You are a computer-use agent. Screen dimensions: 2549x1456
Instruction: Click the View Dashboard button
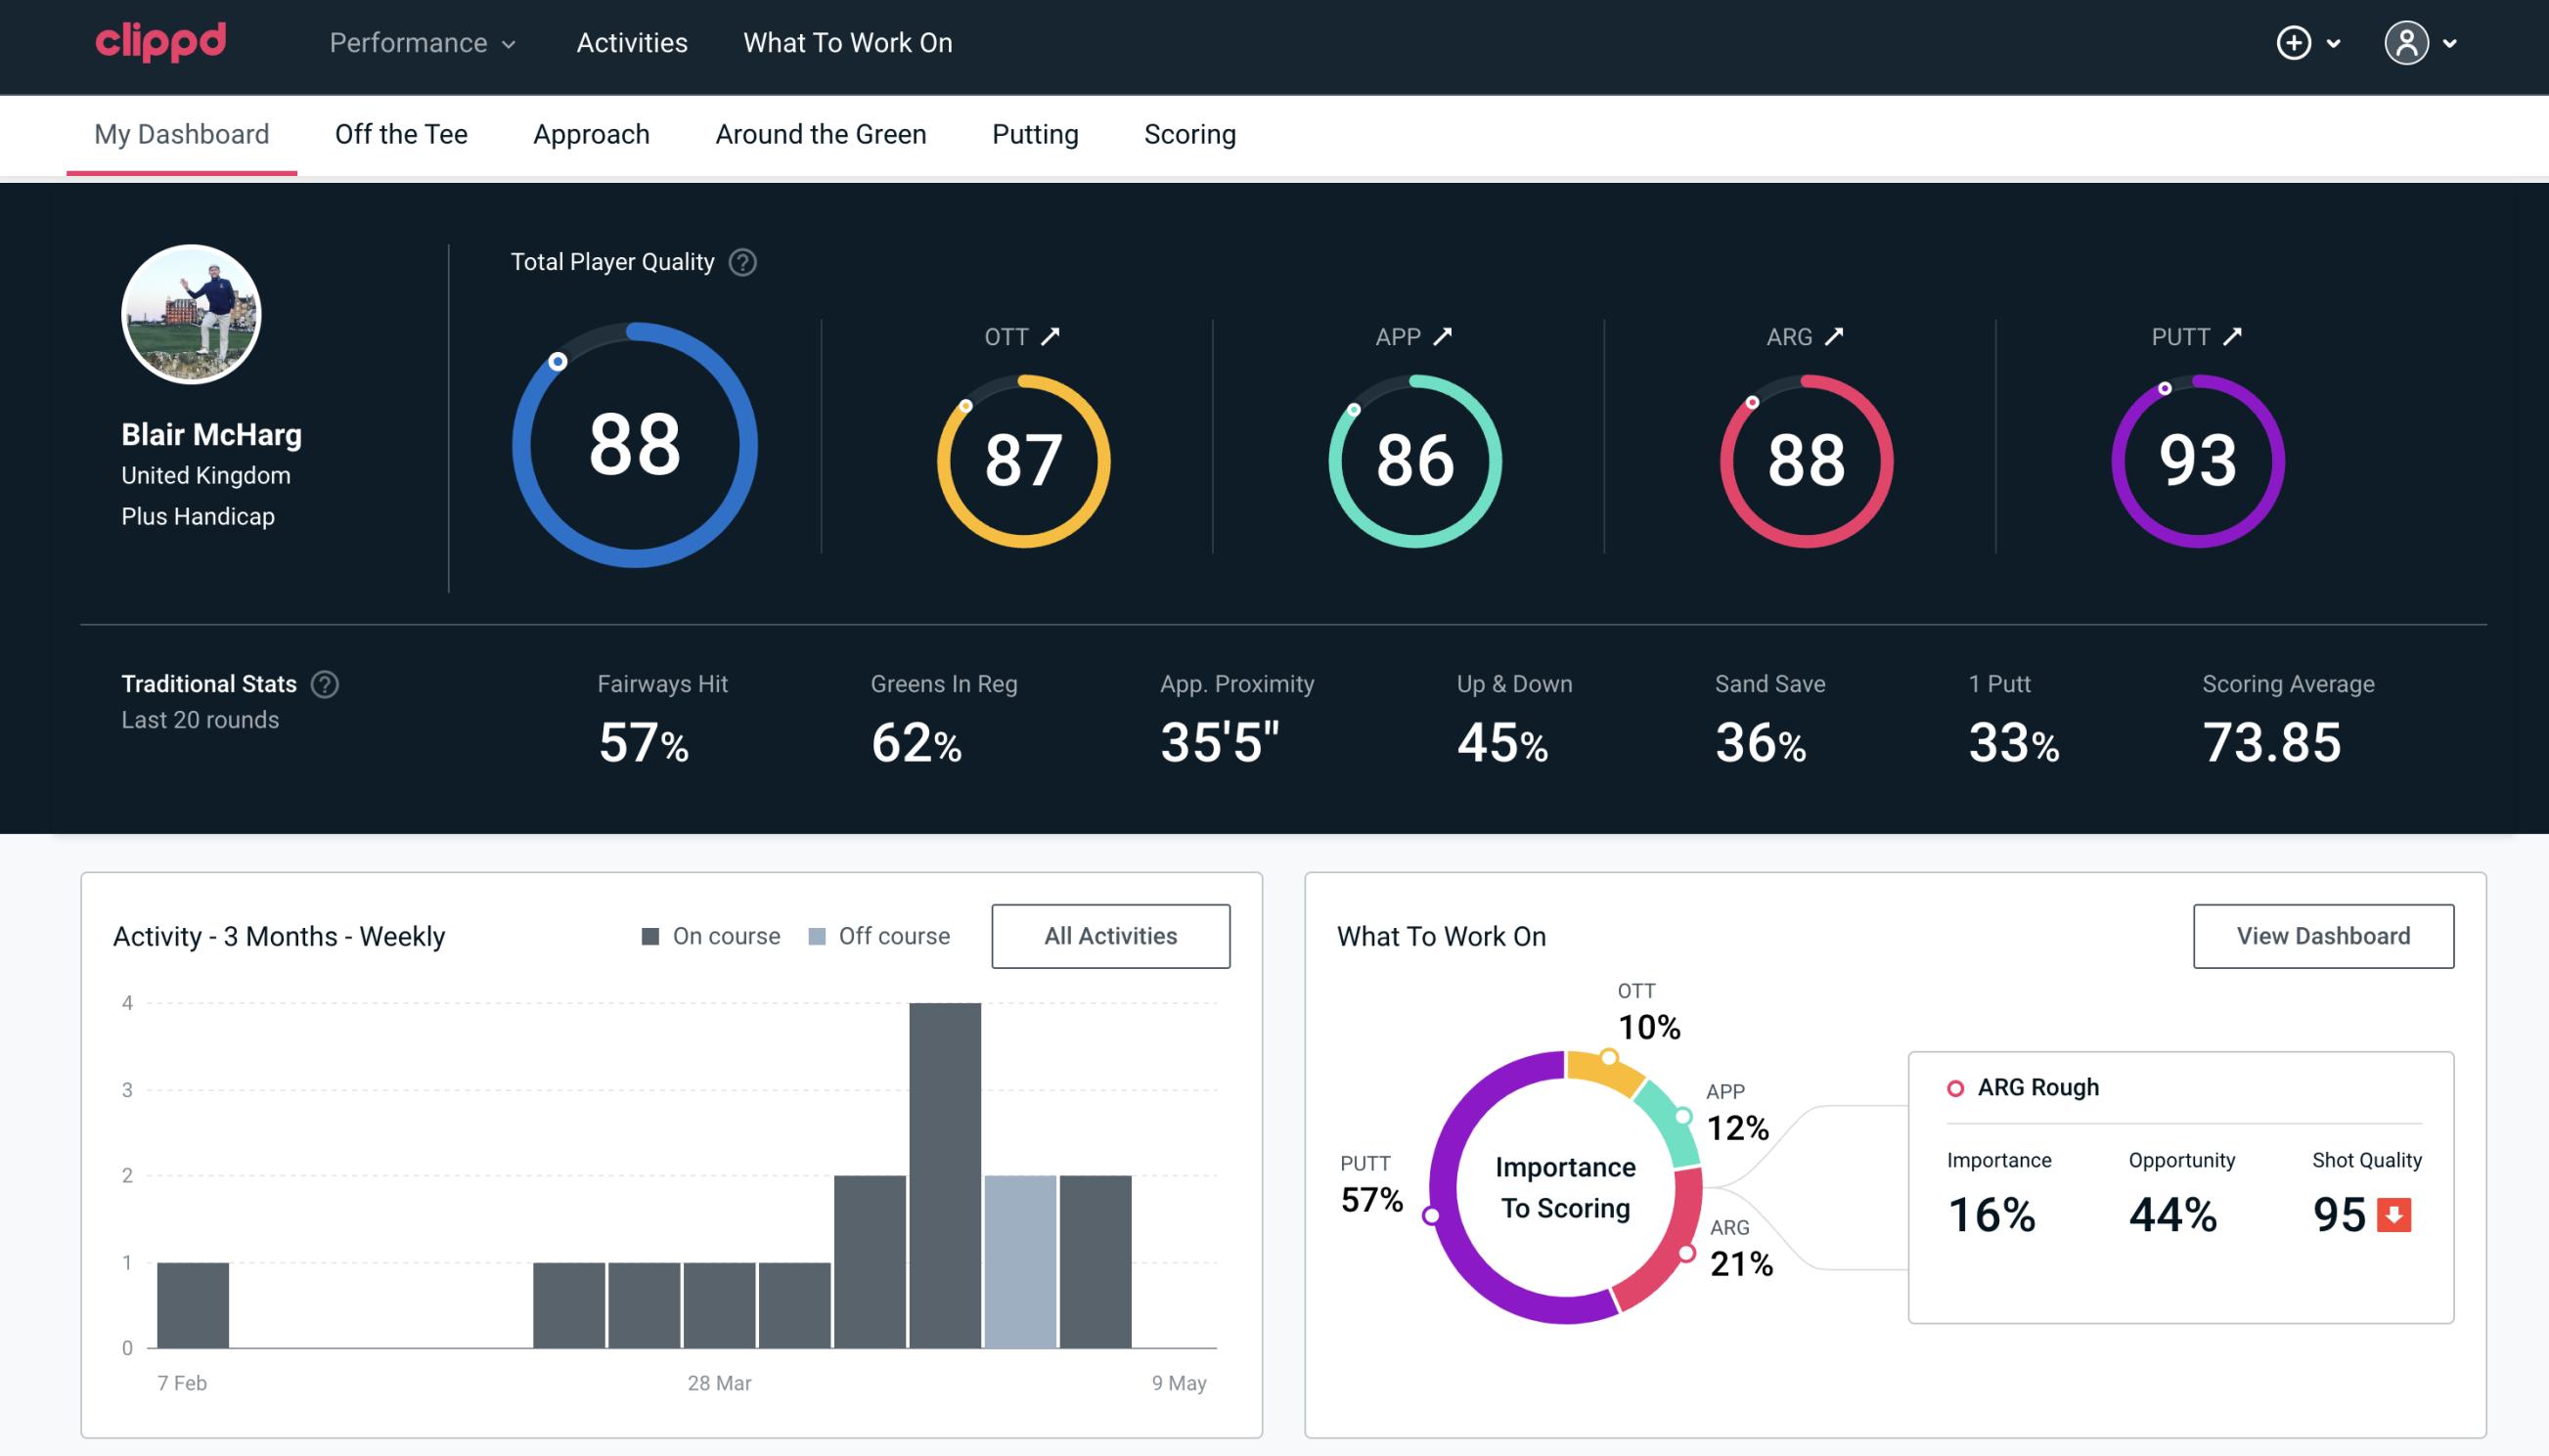[2323, 935]
